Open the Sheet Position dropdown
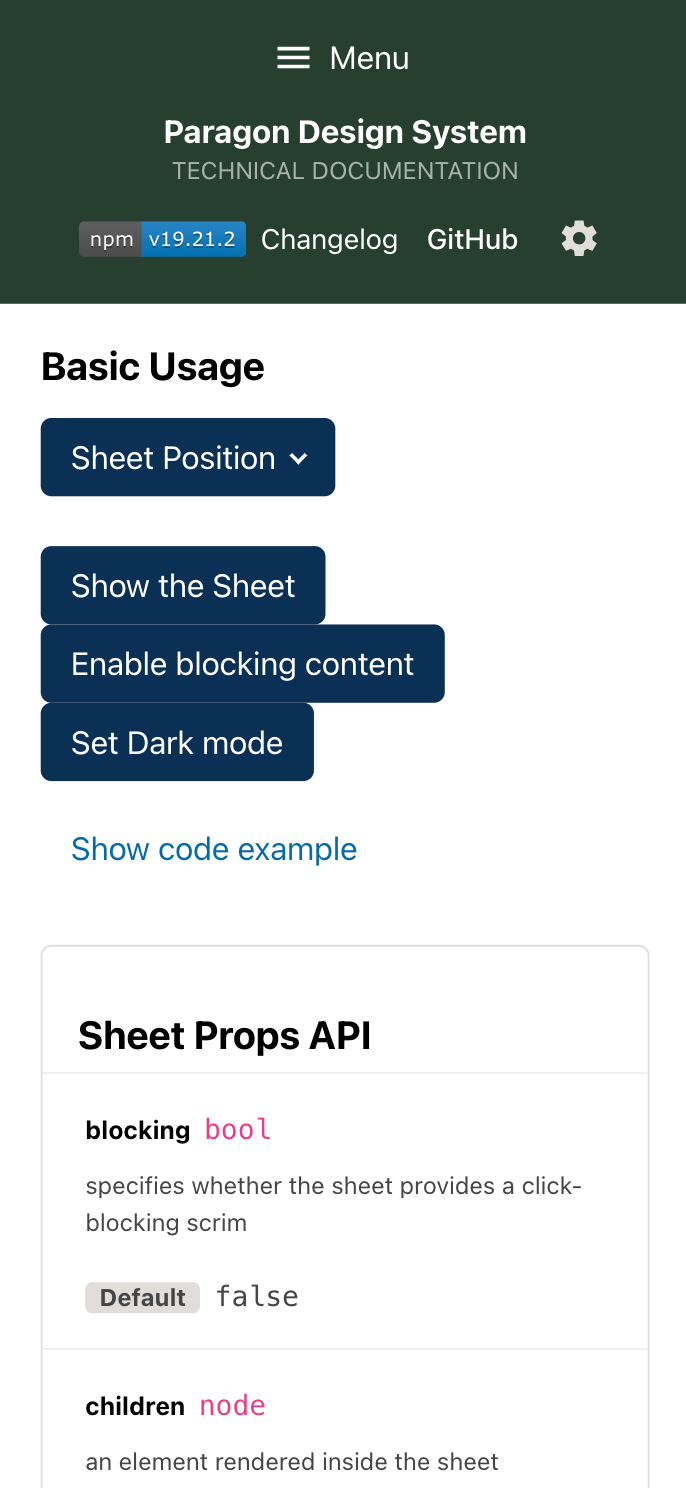Screen dimensions: 686x1488 coord(188,457)
